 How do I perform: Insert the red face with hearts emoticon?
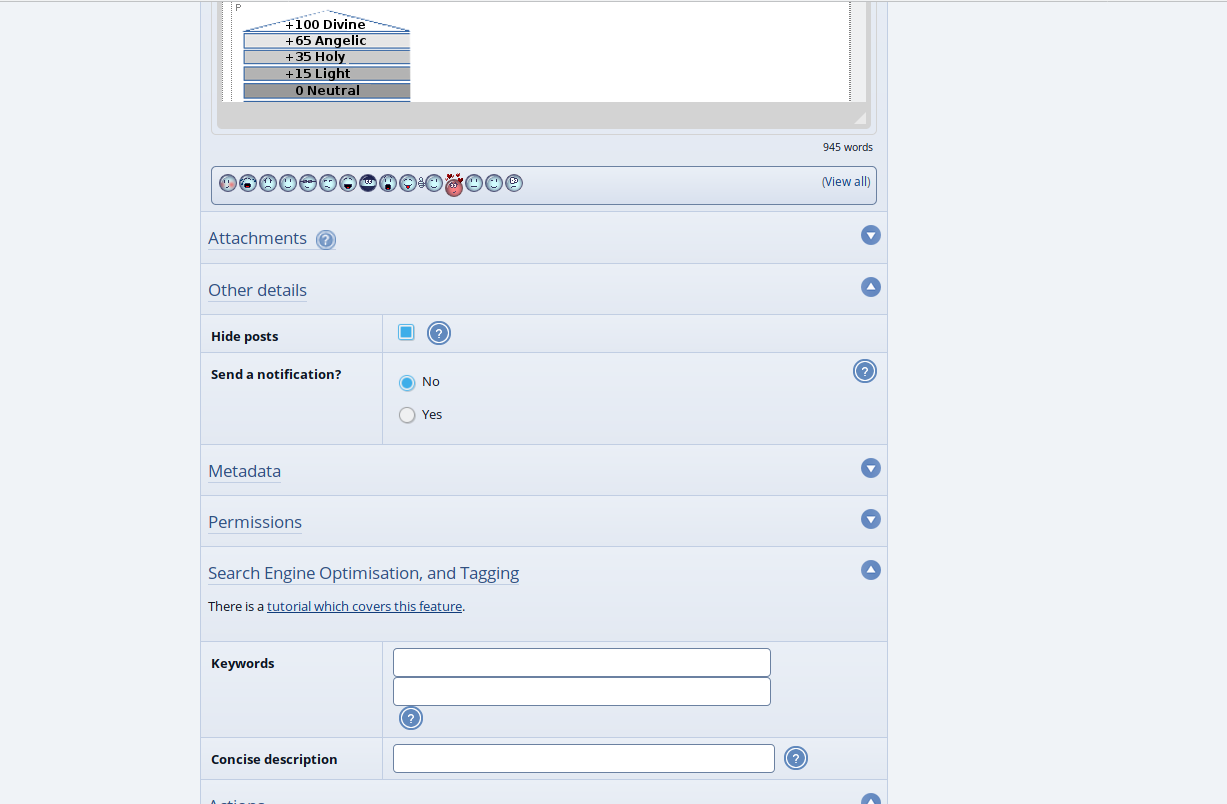point(454,184)
